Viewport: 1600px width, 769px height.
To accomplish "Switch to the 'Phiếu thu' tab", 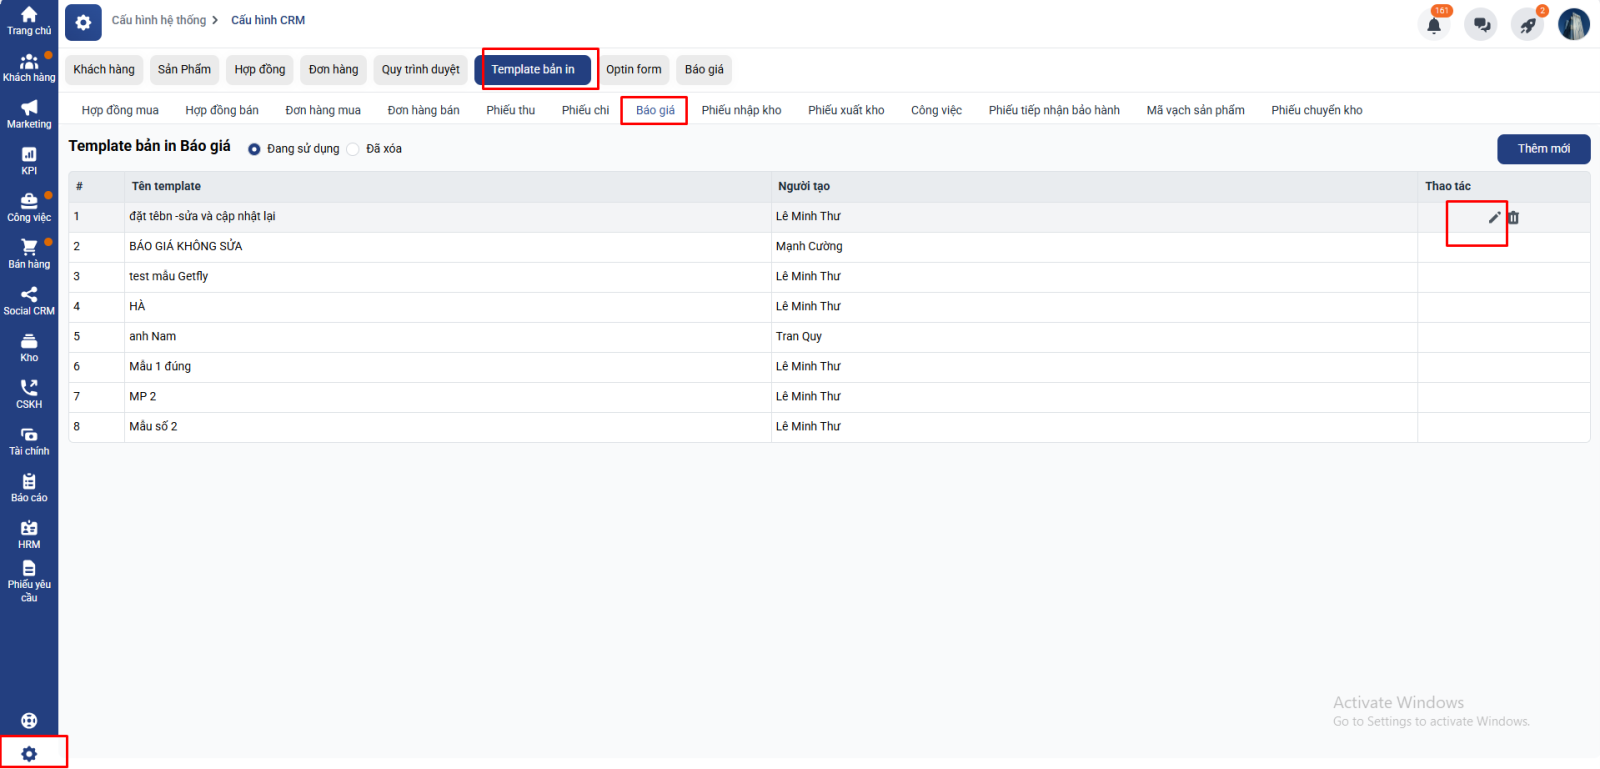I will 510,110.
